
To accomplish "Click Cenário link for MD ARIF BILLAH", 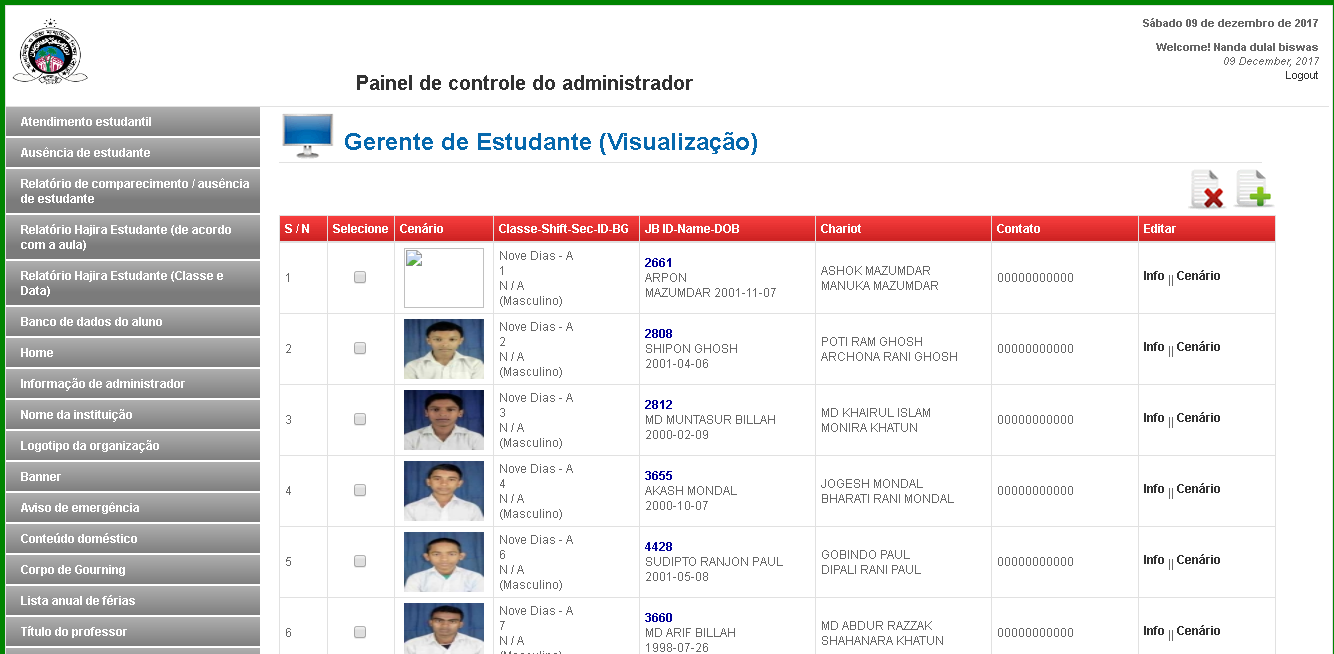I will point(1198,631).
